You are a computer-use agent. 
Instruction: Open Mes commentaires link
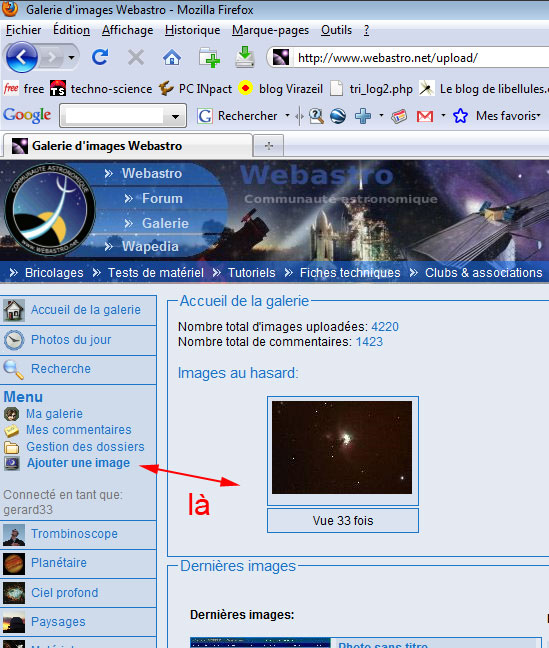click(79, 430)
